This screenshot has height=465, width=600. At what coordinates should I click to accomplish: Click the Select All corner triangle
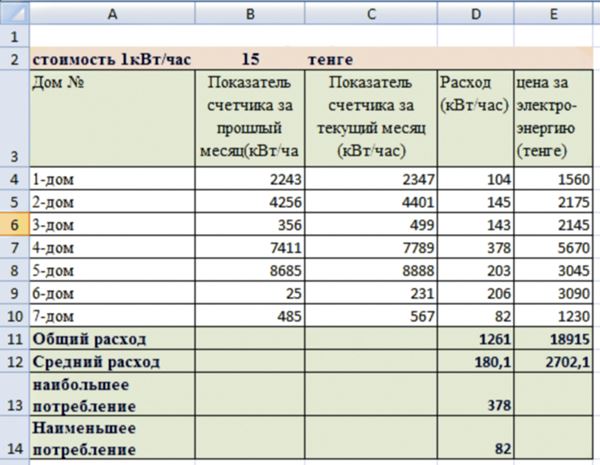pyautogui.click(x=14, y=13)
